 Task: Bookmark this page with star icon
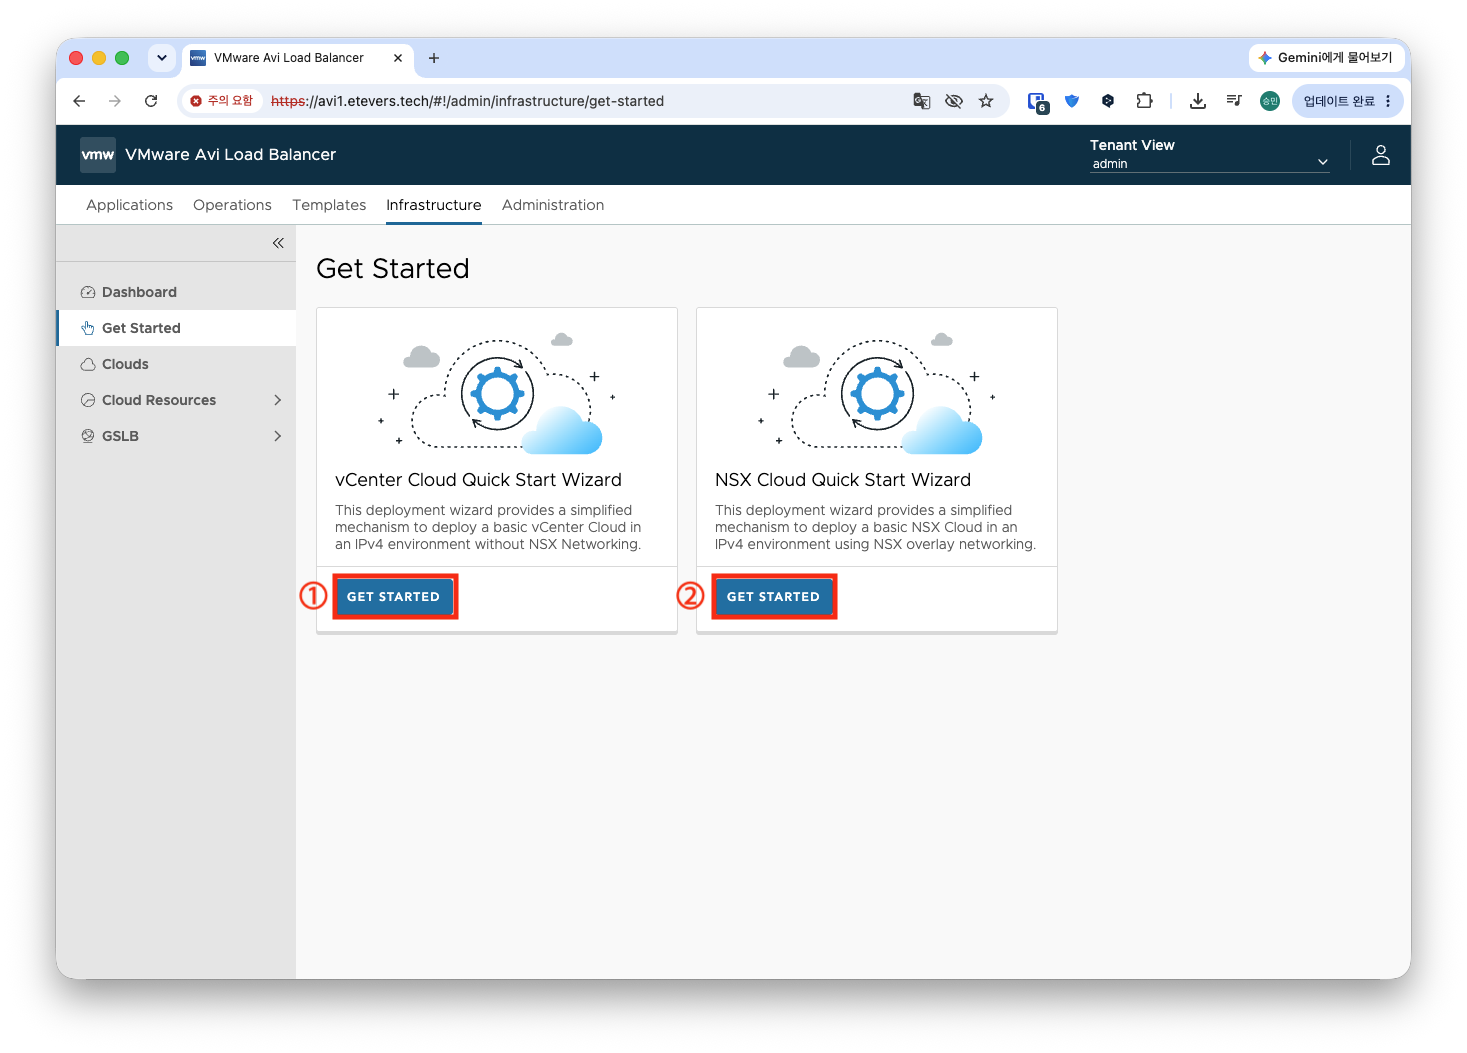point(986,101)
